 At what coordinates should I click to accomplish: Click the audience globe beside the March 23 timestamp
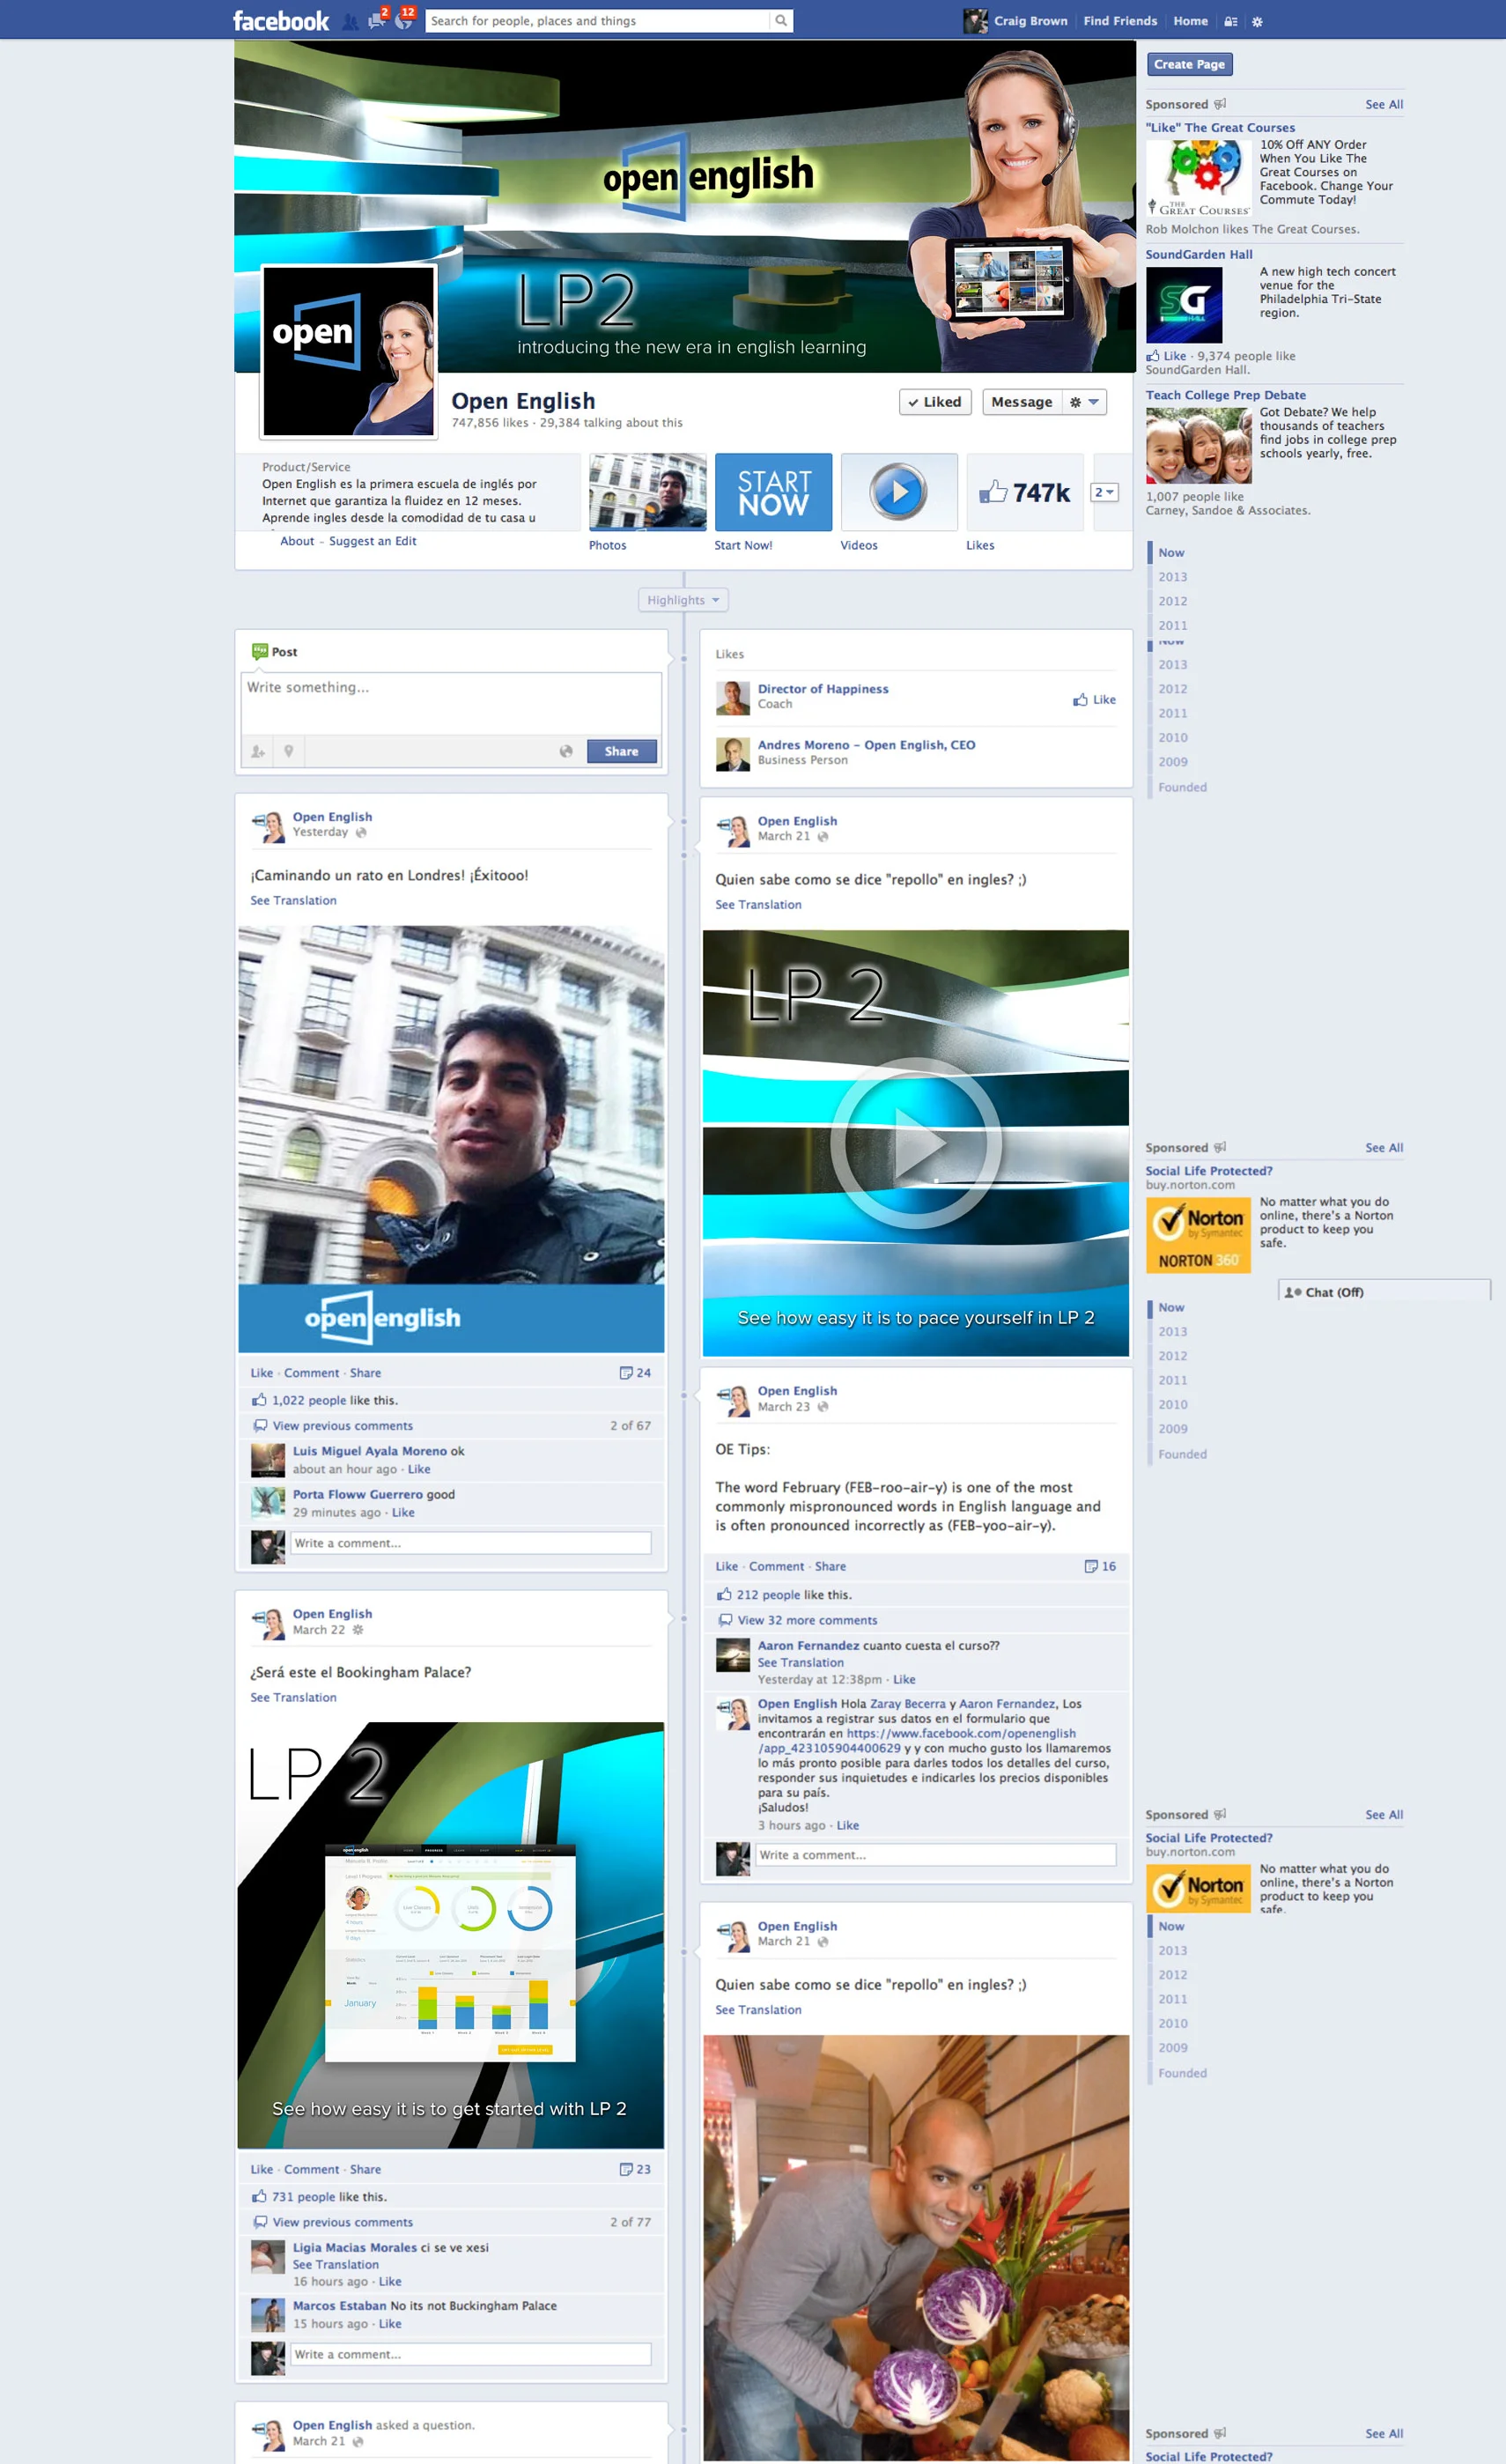pos(823,1407)
